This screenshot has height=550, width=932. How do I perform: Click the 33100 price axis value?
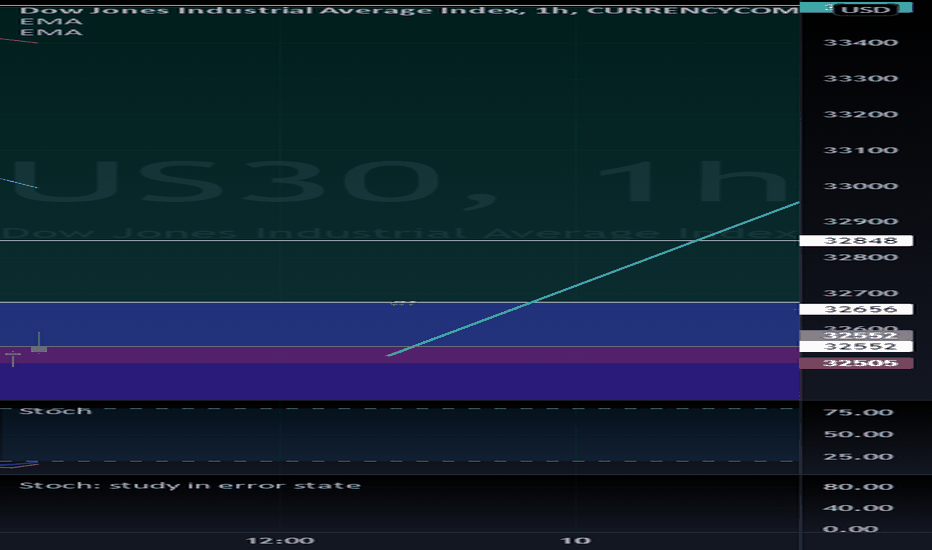pos(860,150)
